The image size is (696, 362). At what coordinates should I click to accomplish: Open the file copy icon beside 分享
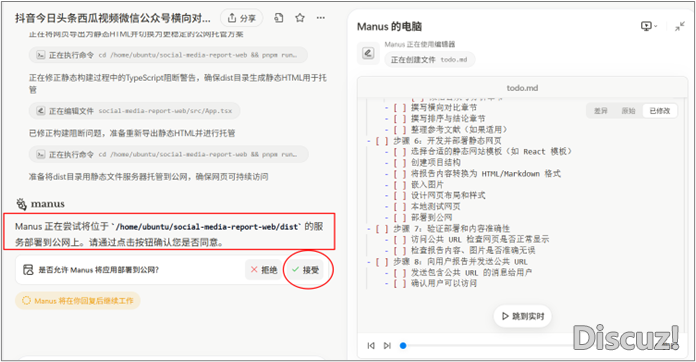pyautogui.click(x=279, y=18)
